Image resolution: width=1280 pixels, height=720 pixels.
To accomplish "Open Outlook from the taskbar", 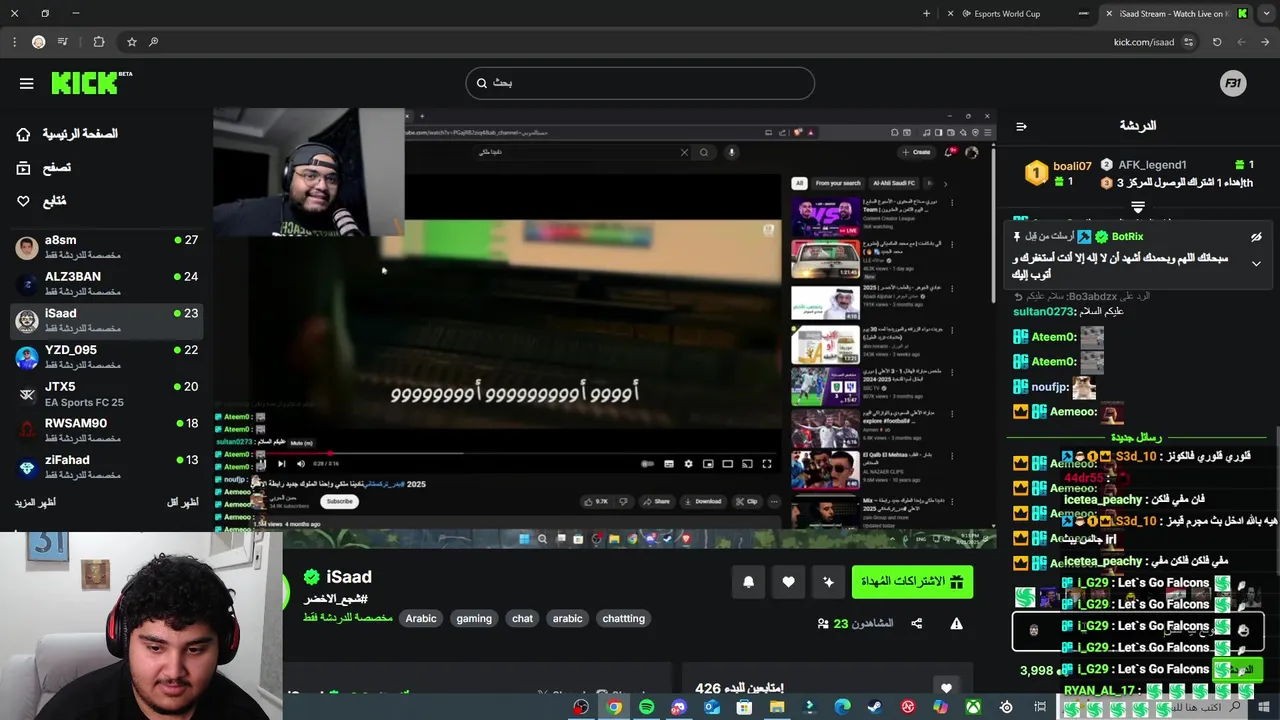I will tap(712, 707).
